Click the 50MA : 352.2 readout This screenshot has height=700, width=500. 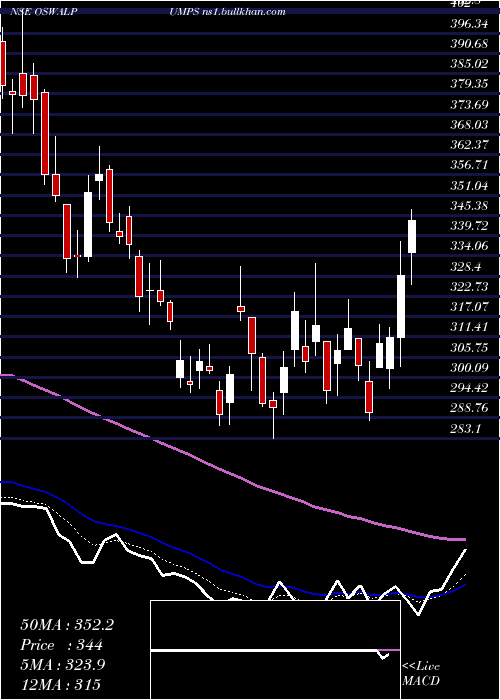67,625
